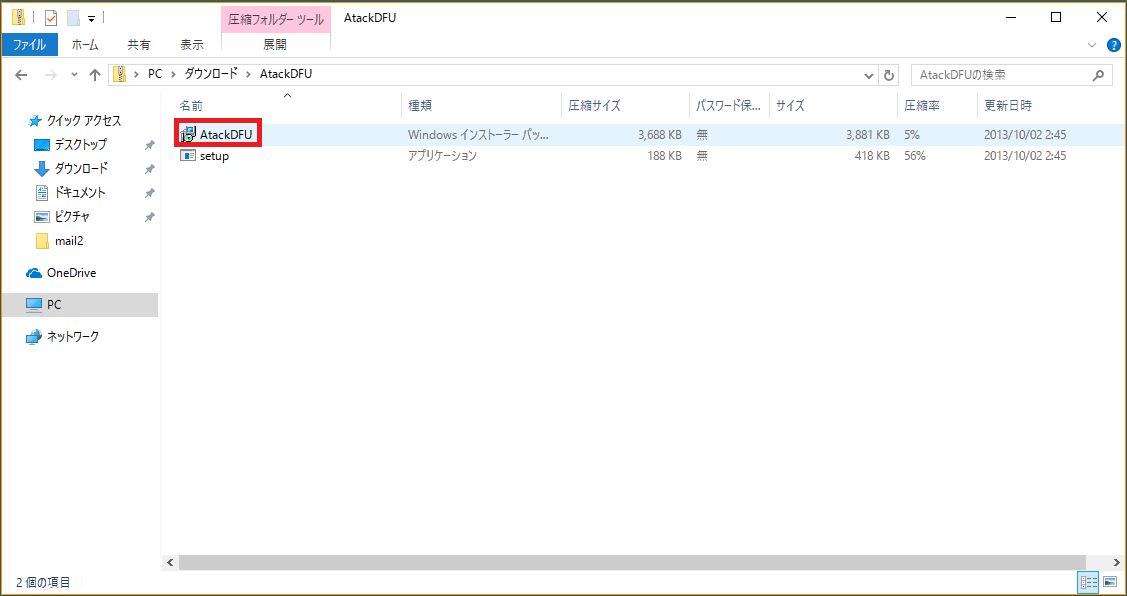Click the 3,688 KB compressed size cell
The height and width of the screenshot is (596, 1127).
pyautogui.click(x=659, y=134)
